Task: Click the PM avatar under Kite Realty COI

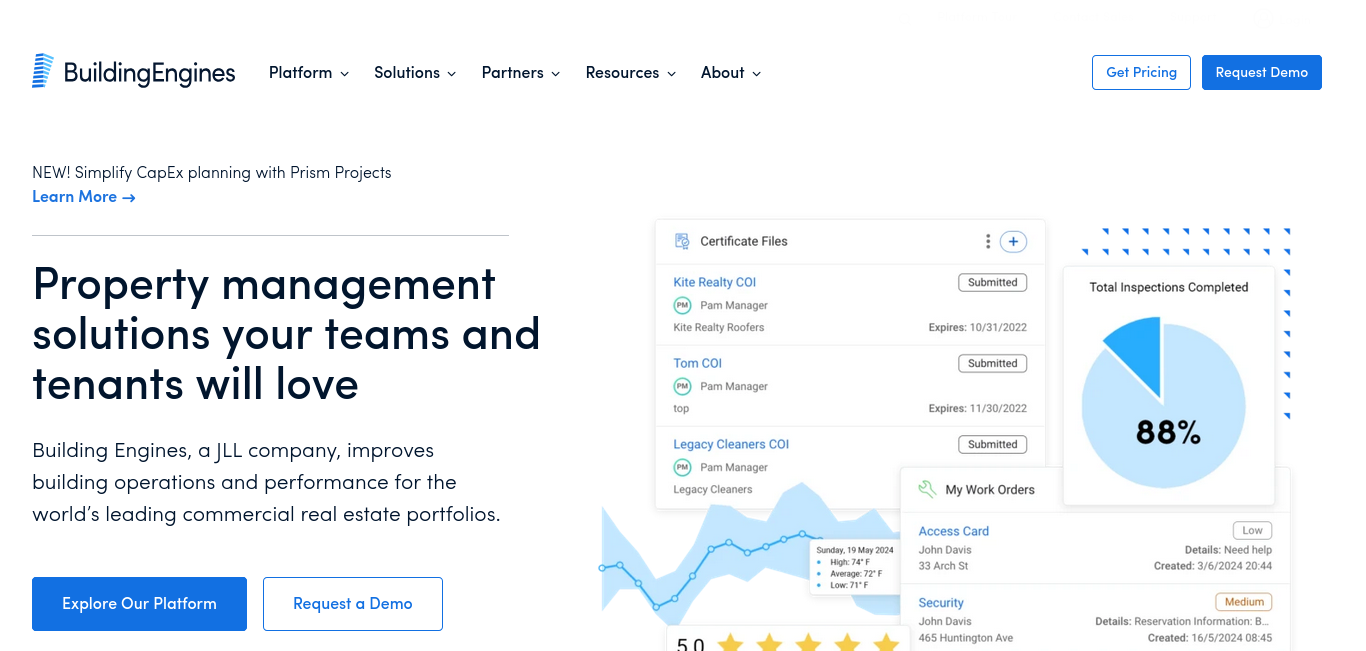Action: point(682,305)
